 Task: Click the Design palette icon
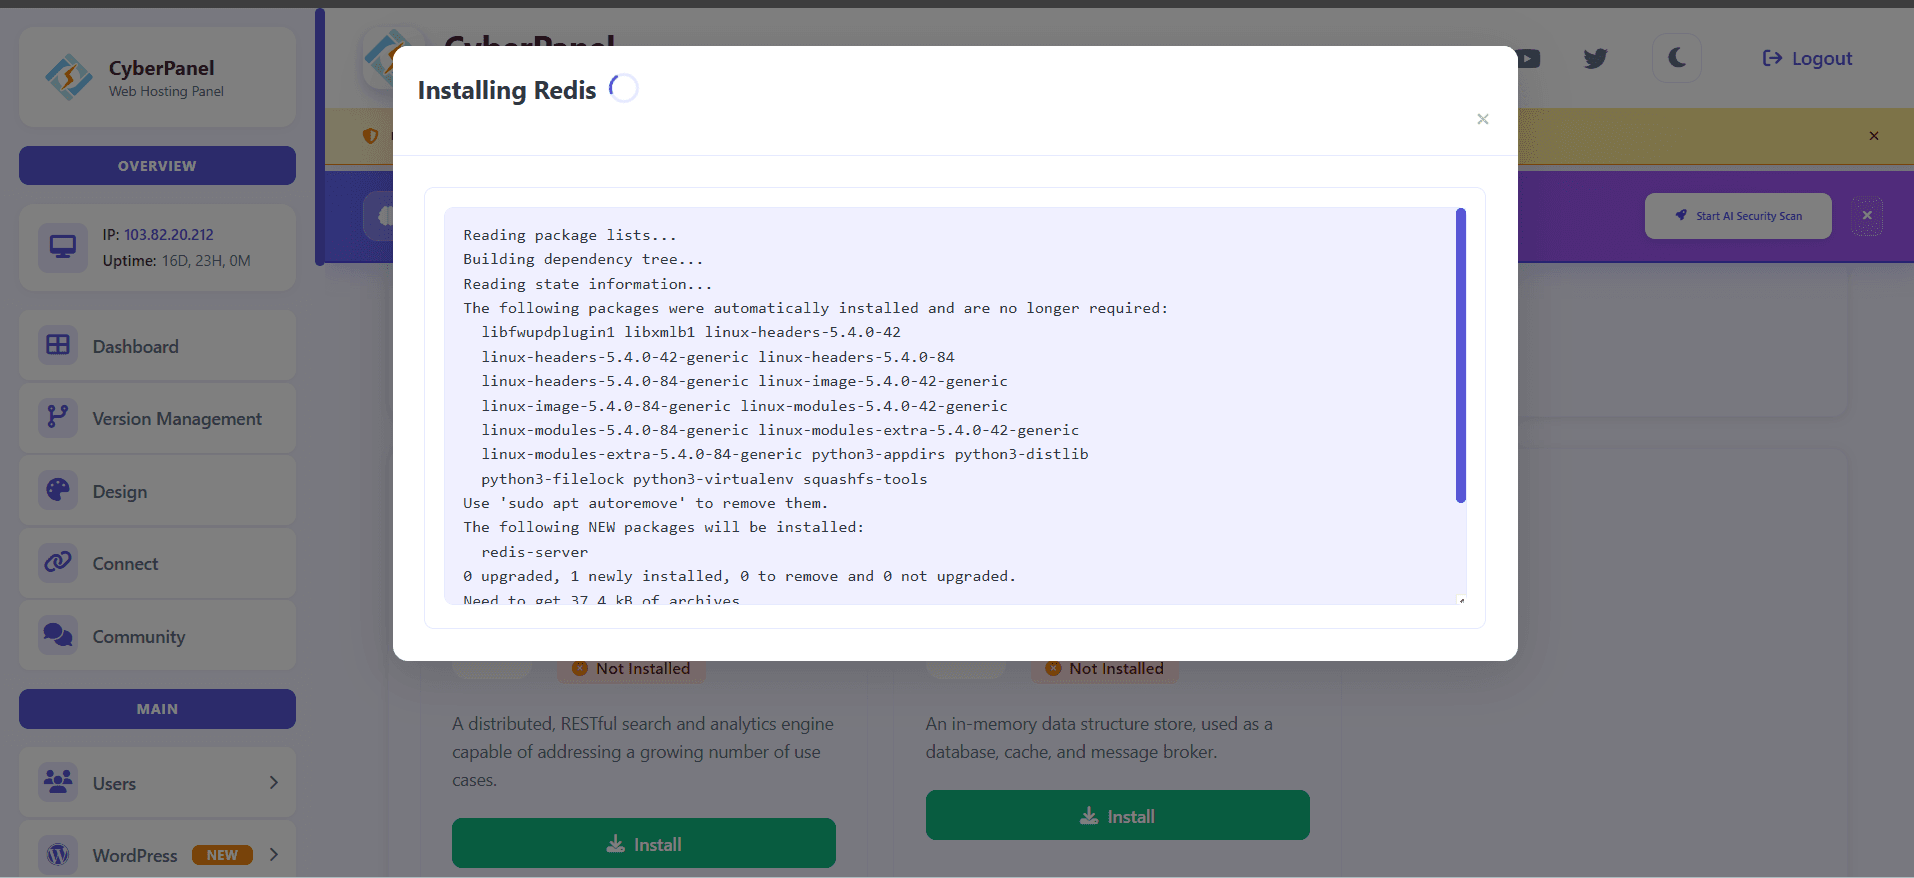(58, 491)
